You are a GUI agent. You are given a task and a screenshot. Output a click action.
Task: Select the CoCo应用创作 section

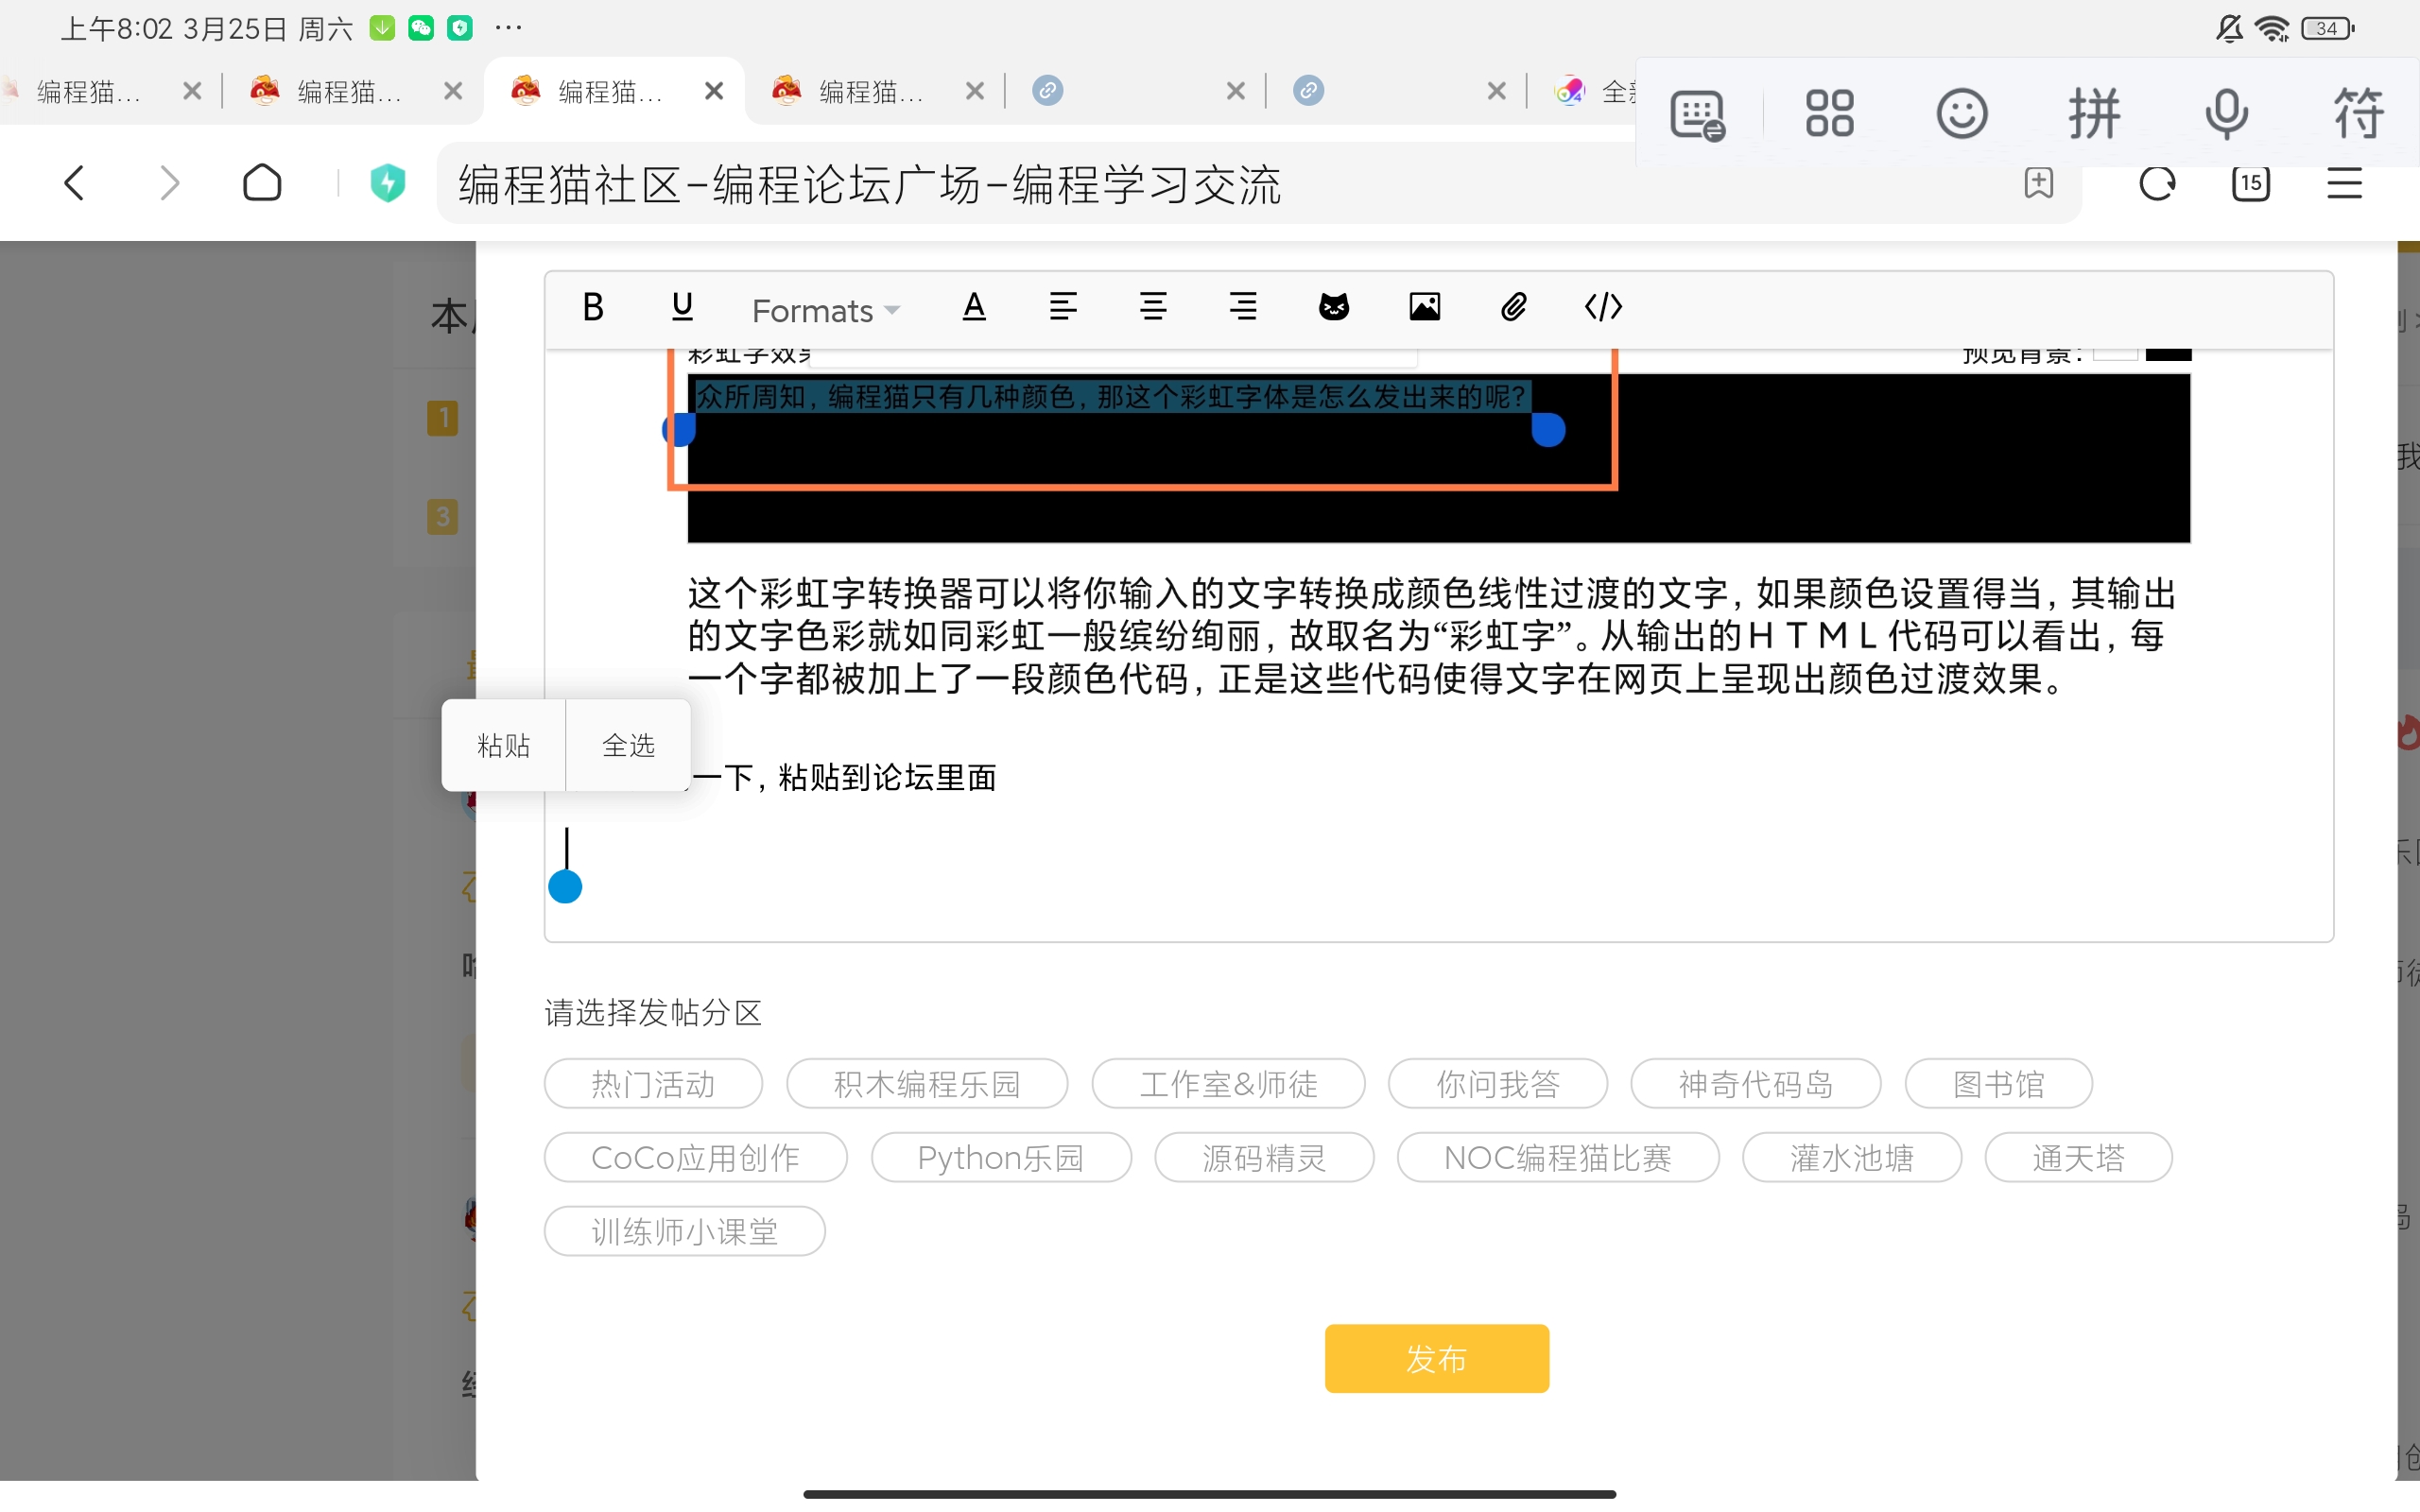click(x=696, y=1158)
